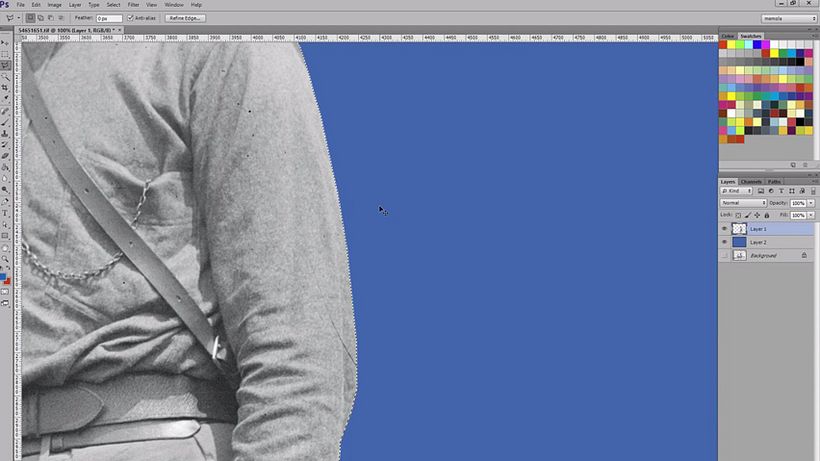Click the New selection mode icon
The image size is (820, 461).
click(x=30, y=18)
